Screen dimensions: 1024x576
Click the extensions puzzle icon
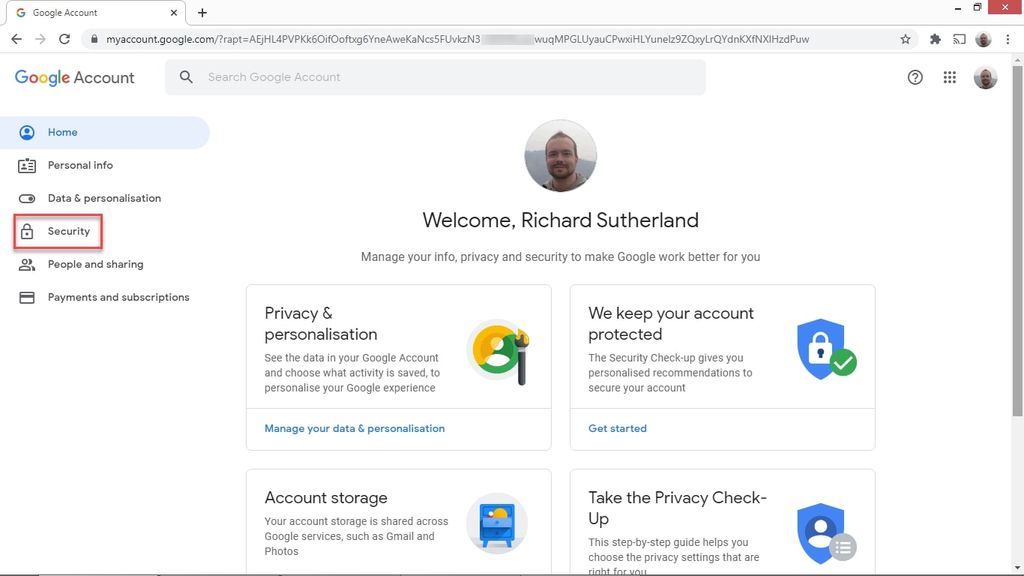coord(933,38)
